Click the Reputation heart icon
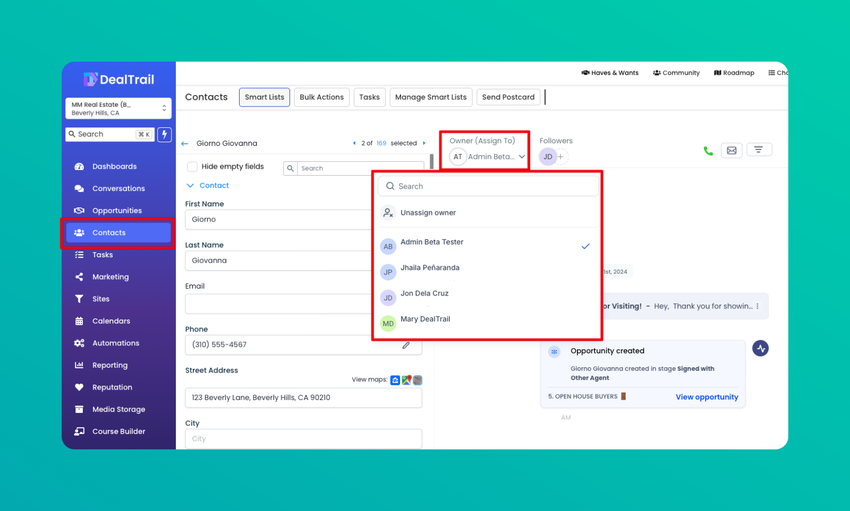Image resolution: width=850 pixels, height=511 pixels. click(x=79, y=387)
